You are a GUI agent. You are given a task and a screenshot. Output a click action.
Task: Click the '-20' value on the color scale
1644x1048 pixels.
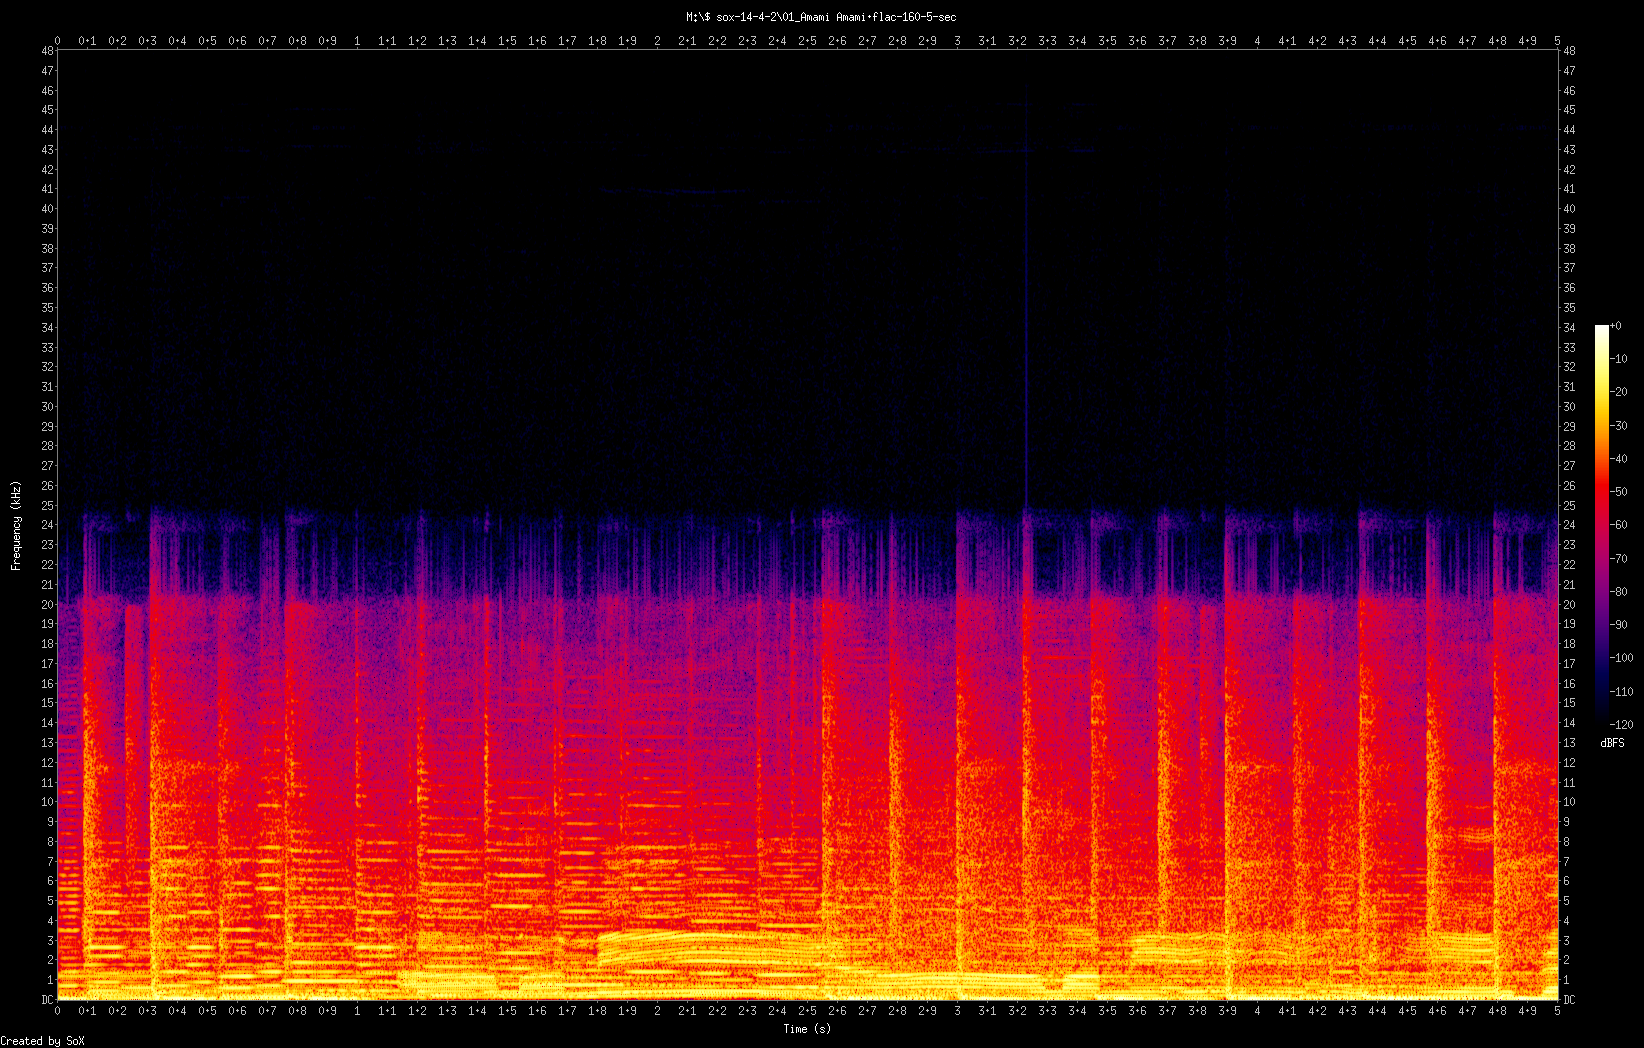pyautogui.click(x=1620, y=392)
